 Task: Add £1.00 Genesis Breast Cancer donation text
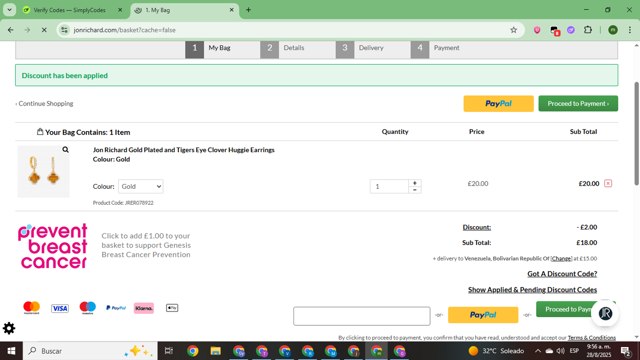pyautogui.click(x=146, y=245)
